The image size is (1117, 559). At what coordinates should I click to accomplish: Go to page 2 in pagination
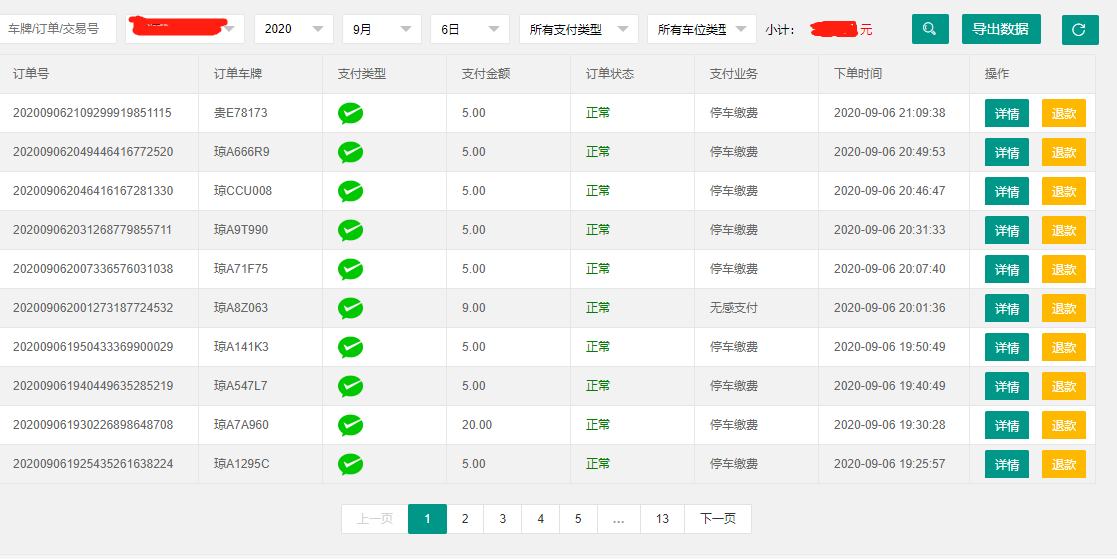(x=465, y=519)
